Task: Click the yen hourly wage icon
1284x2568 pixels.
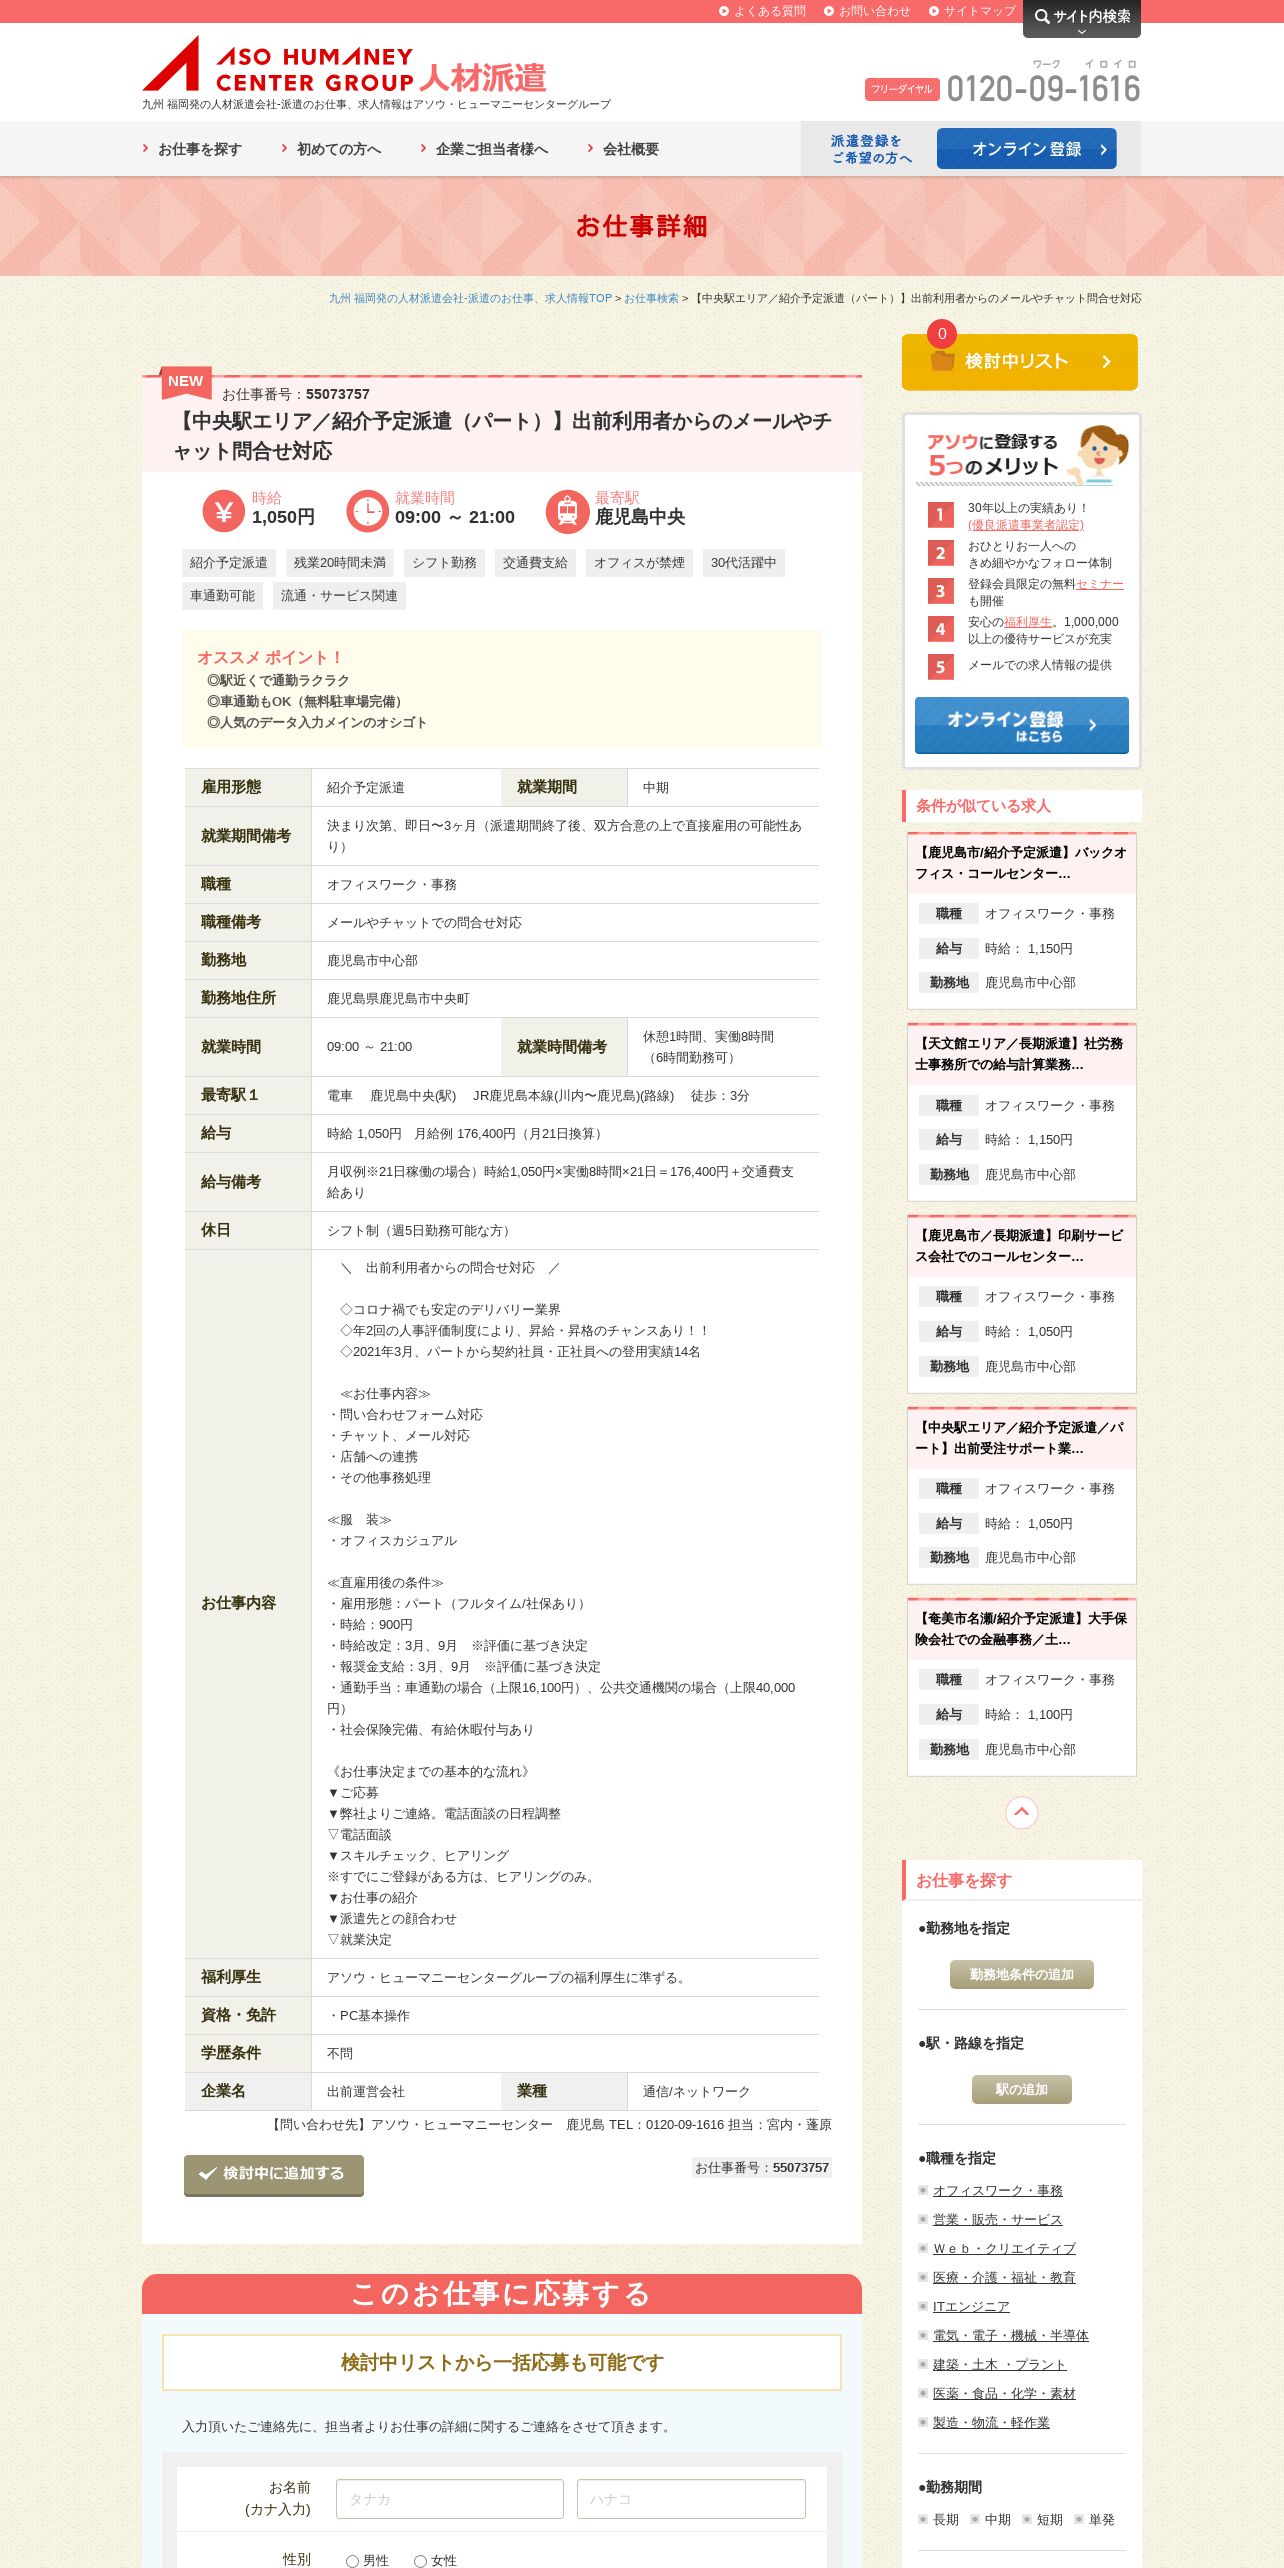Action: click(x=224, y=511)
